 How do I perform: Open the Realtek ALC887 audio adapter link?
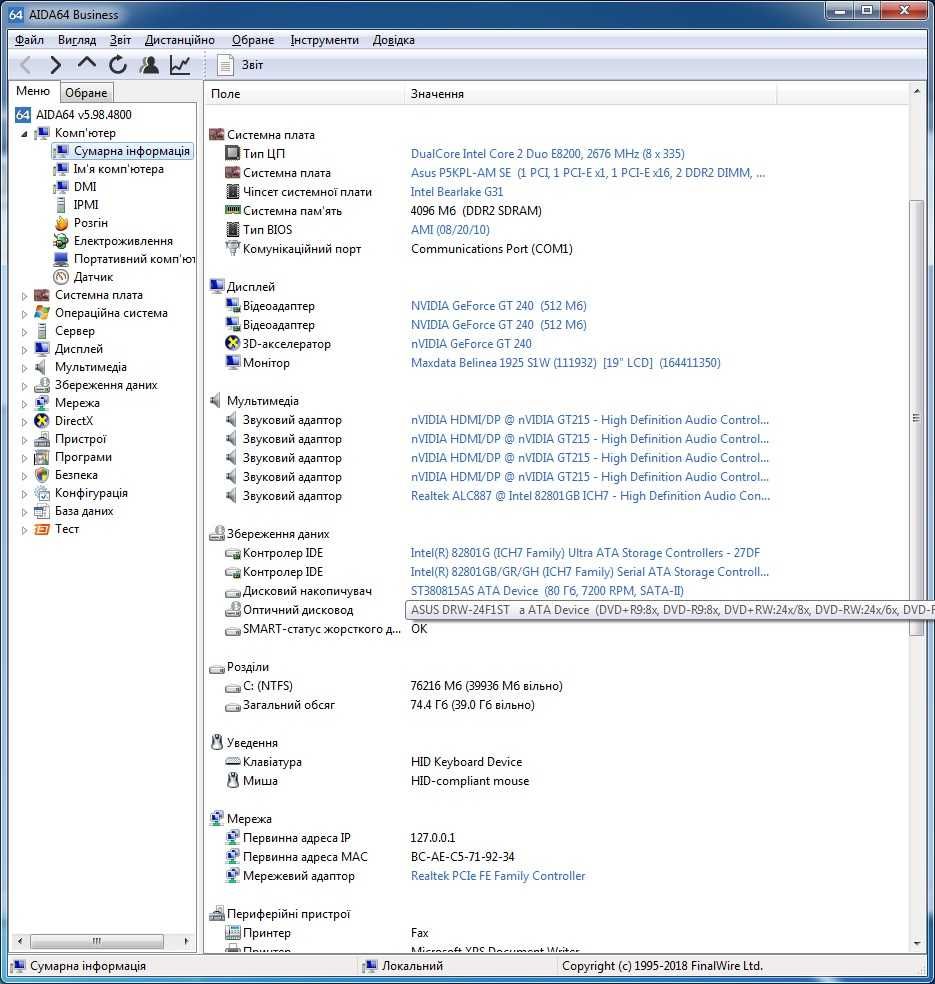pos(590,496)
